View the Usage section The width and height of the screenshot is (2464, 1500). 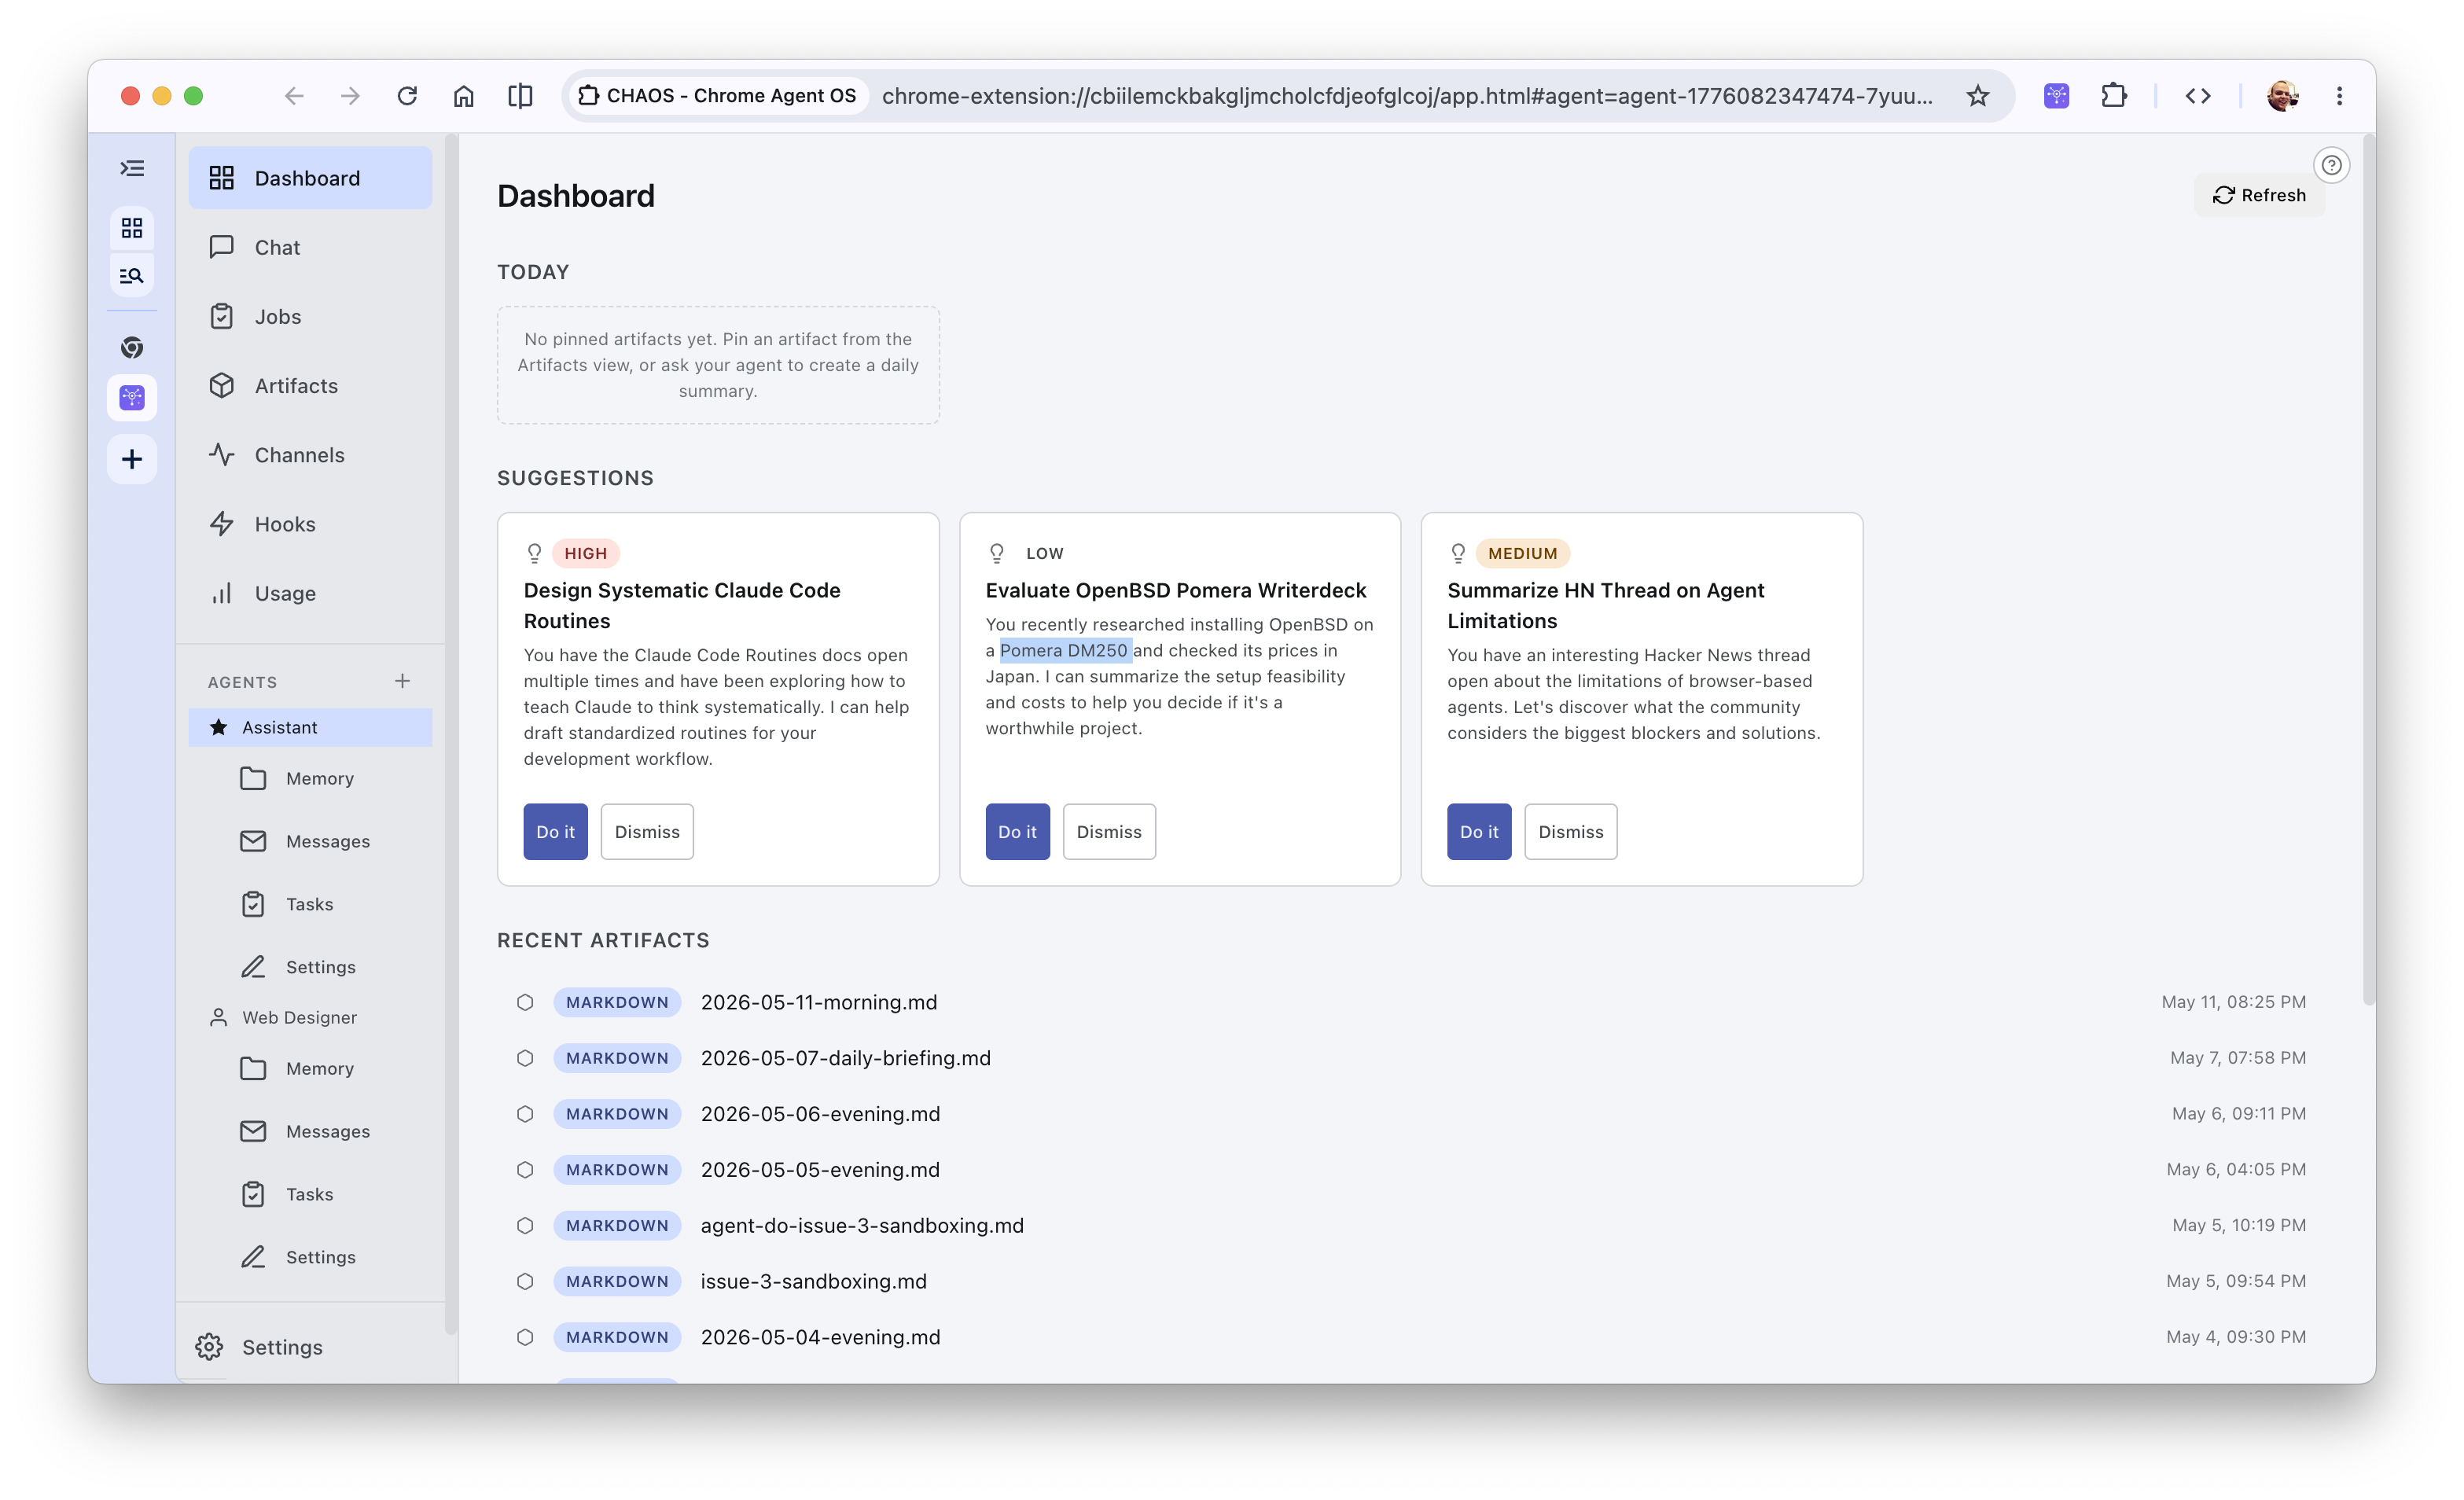click(310, 593)
